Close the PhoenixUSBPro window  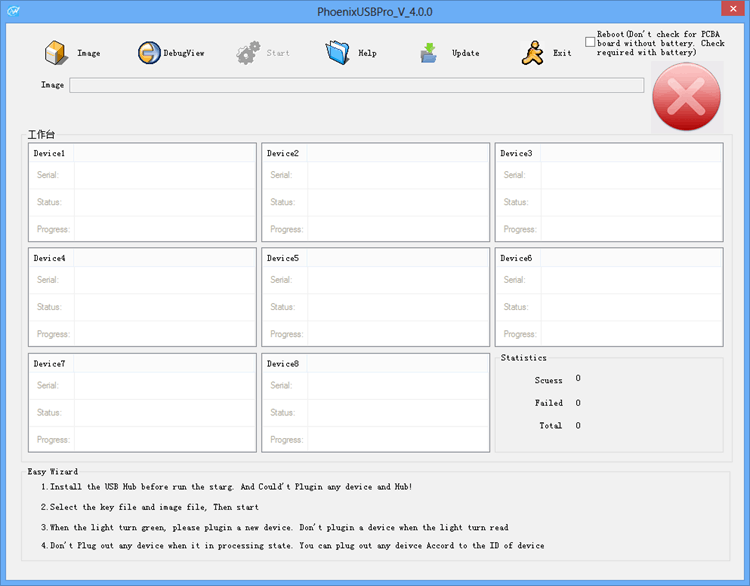733,9
